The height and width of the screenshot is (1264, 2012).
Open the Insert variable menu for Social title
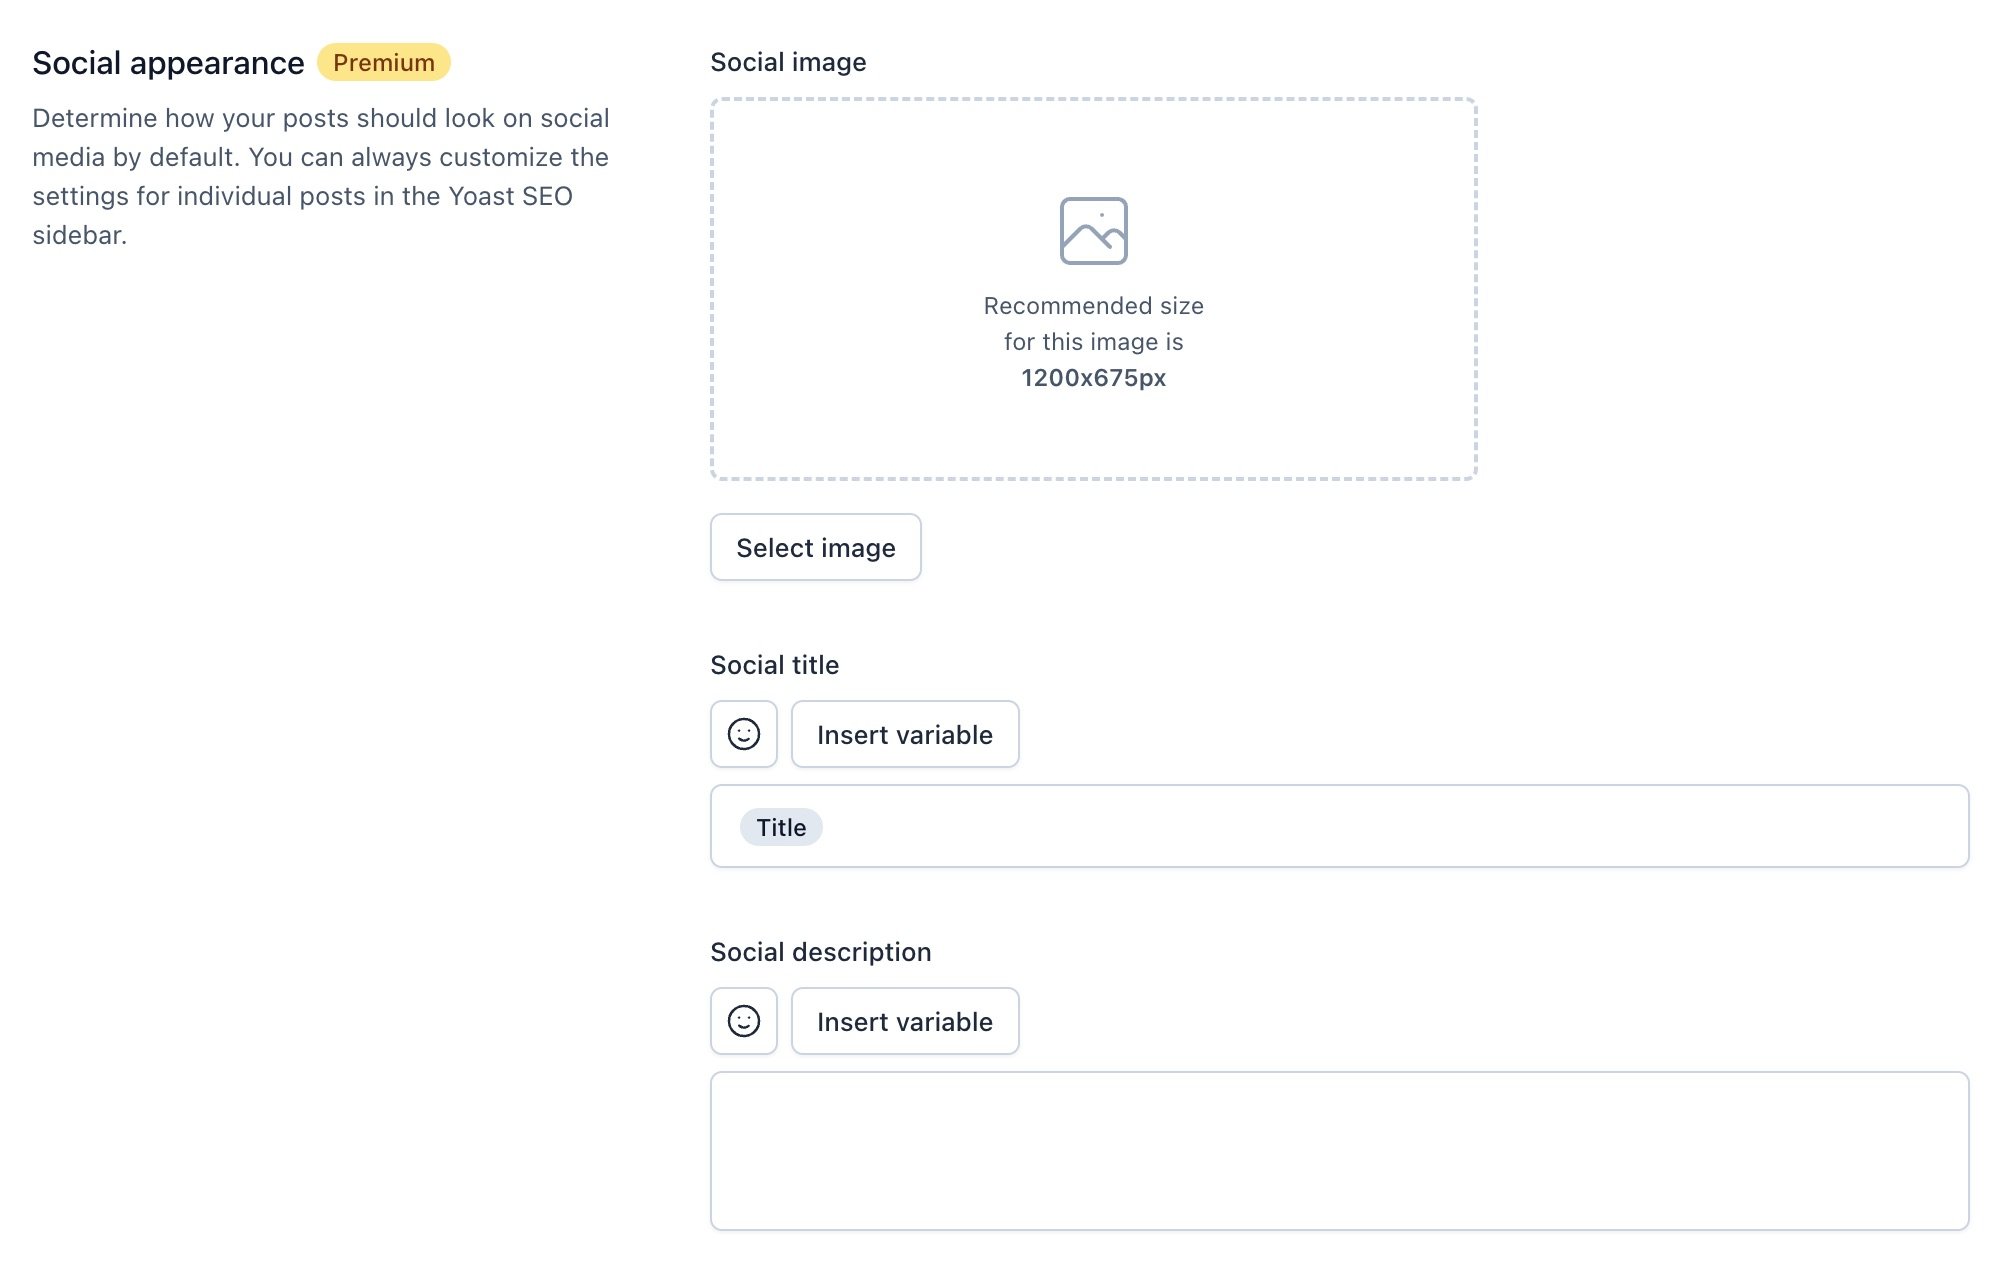[x=904, y=734]
